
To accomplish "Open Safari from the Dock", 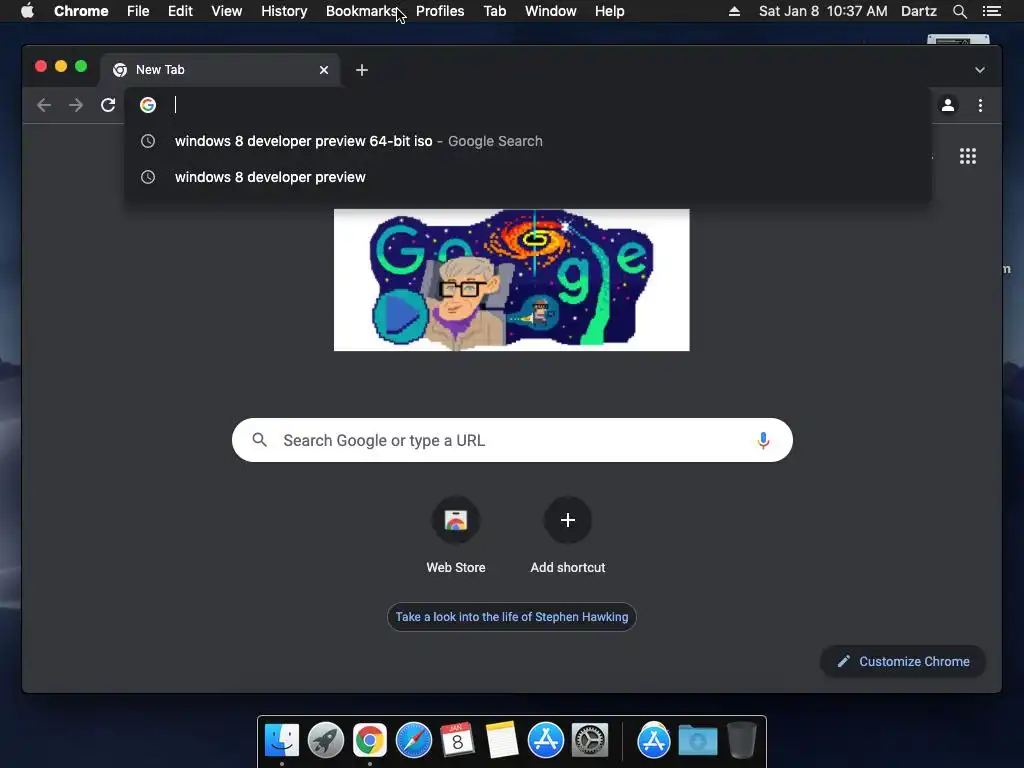I will [x=414, y=741].
